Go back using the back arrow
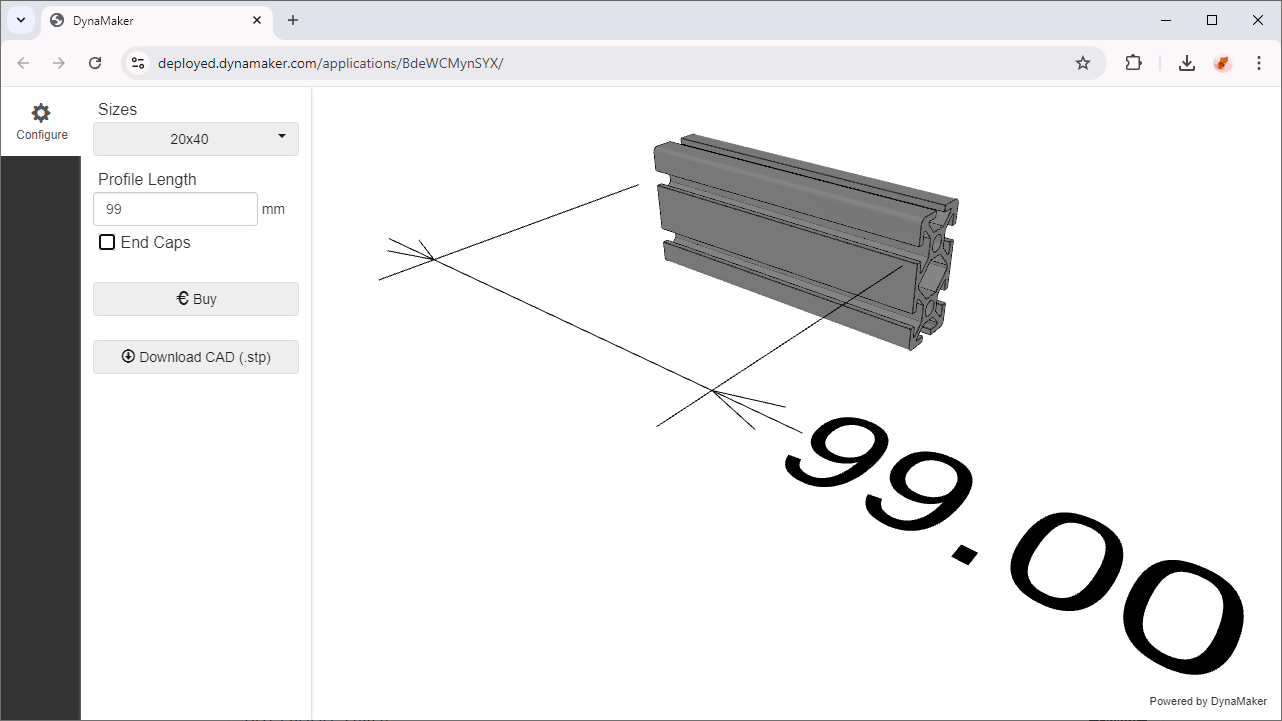 (23, 63)
